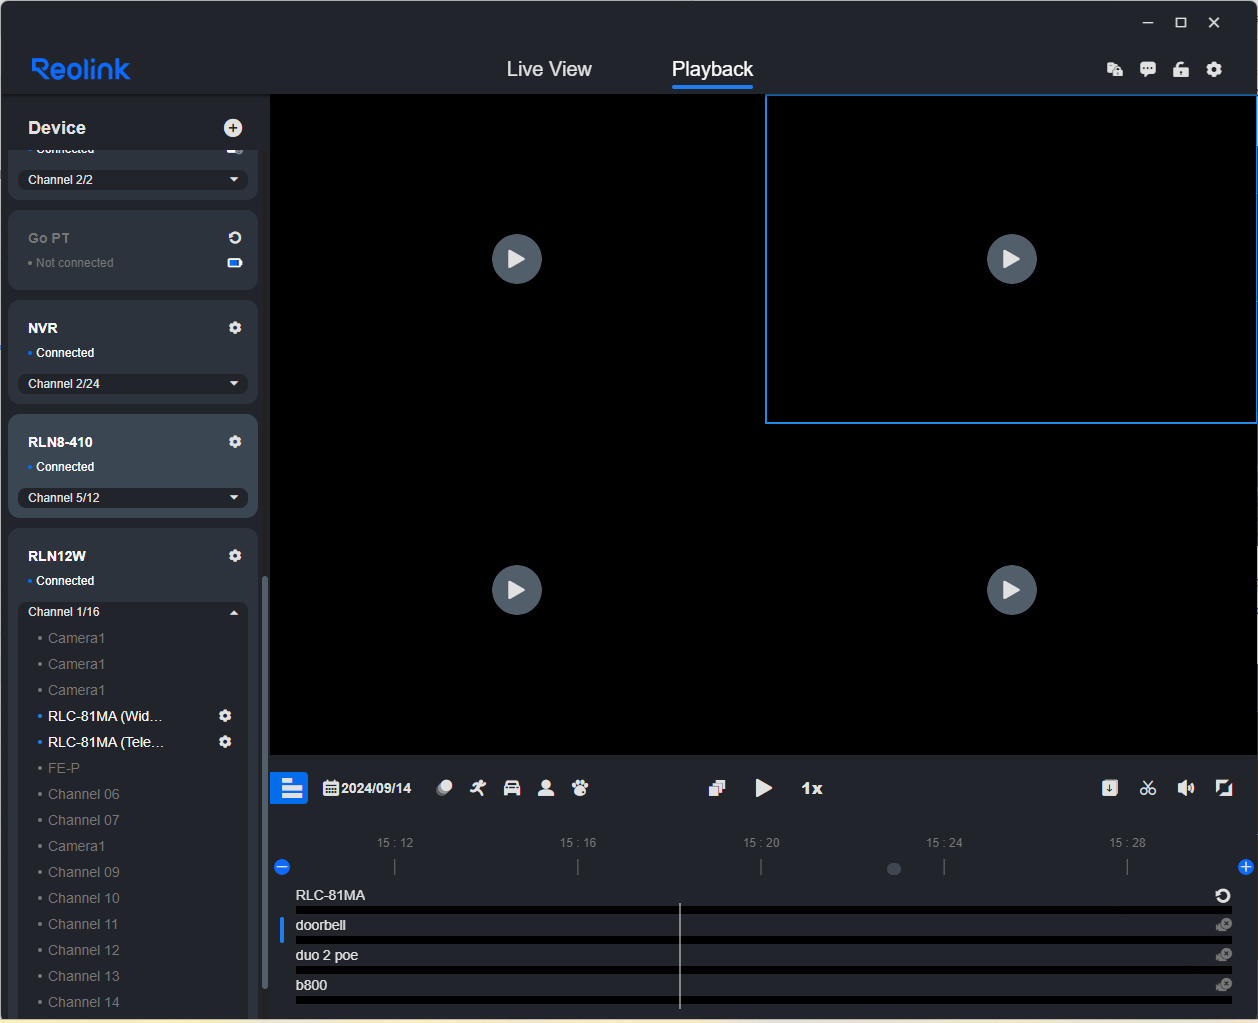Zoom in the timeline with plus button
The height and width of the screenshot is (1023, 1258).
pyautogui.click(x=1245, y=867)
